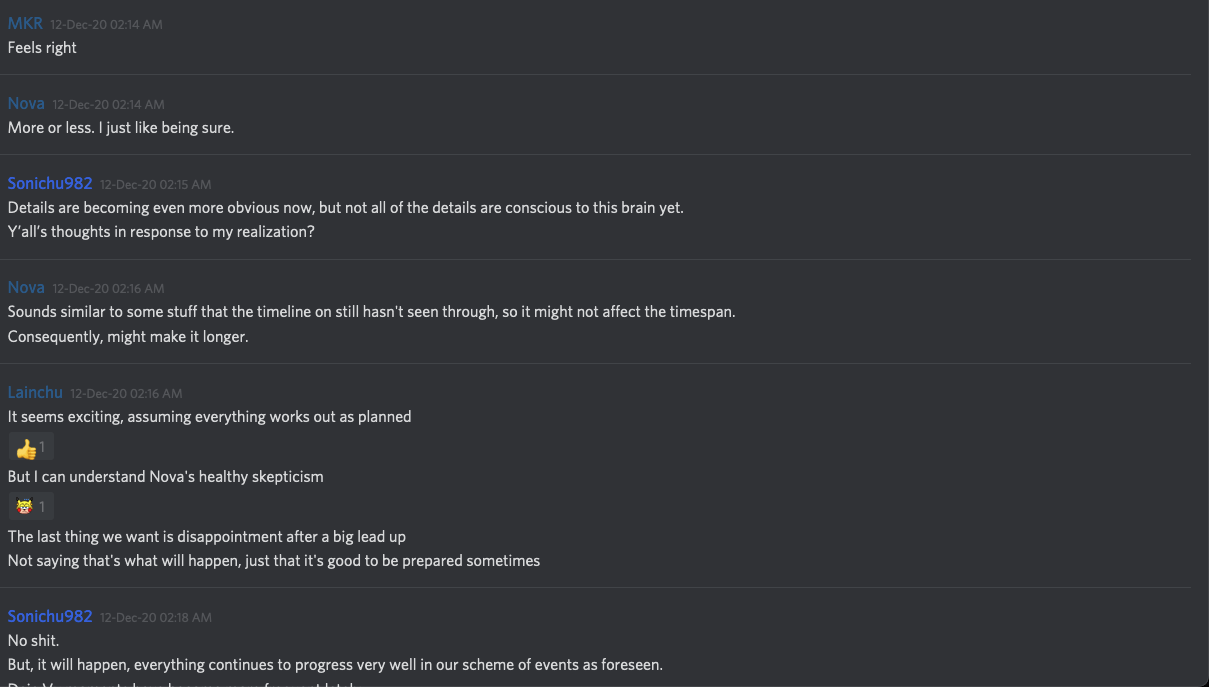Click the 02:15 AM timestamp beside Sonichu982
This screenshot has height=687, width=1209.
coord(155,184)
